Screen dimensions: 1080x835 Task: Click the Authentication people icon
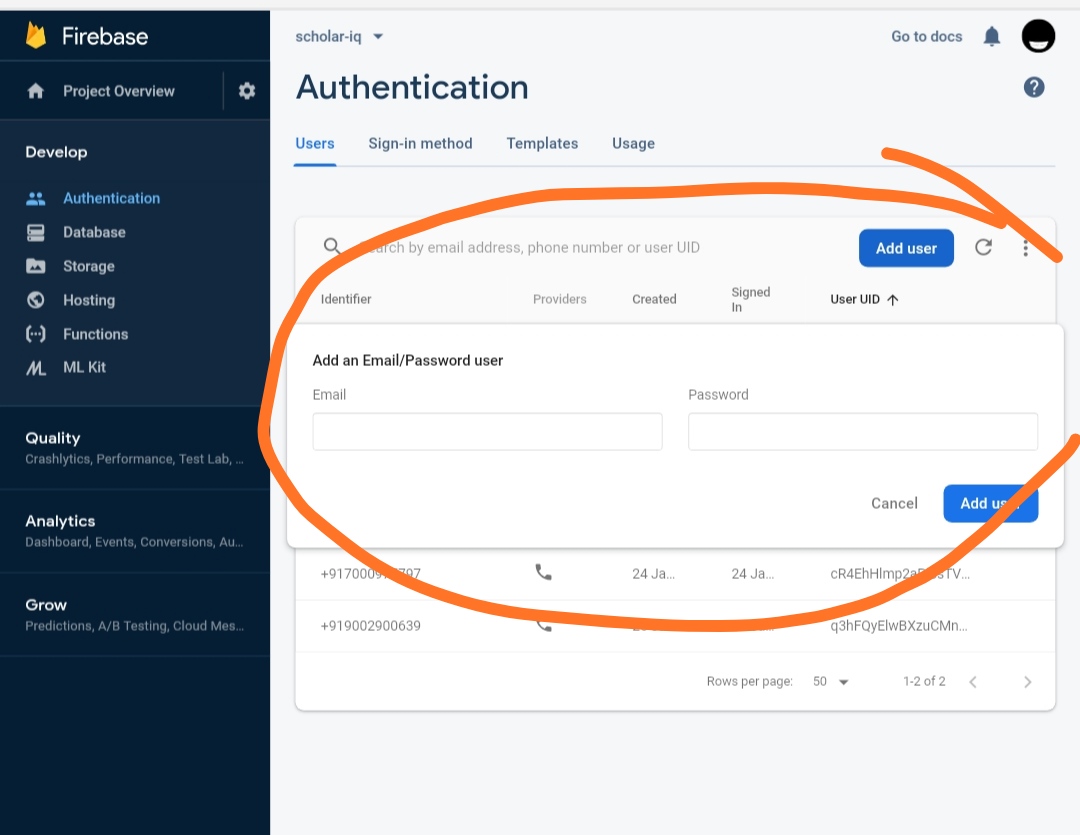click(x=36, y=198)
